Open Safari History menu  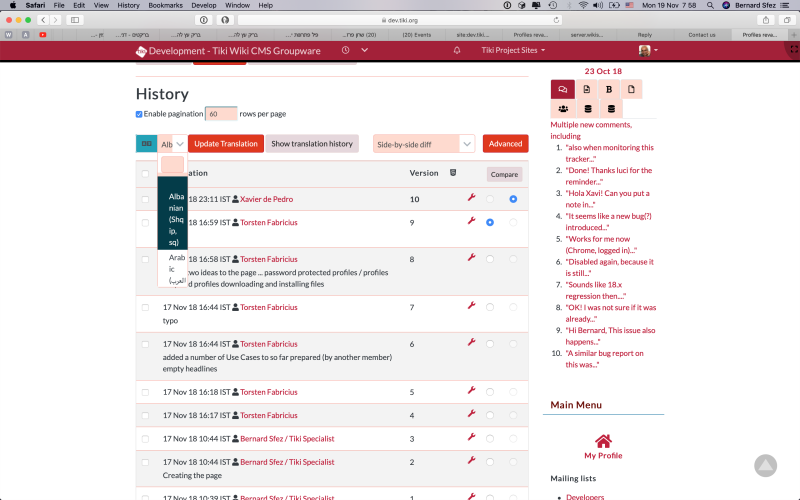tap(128, 5)
